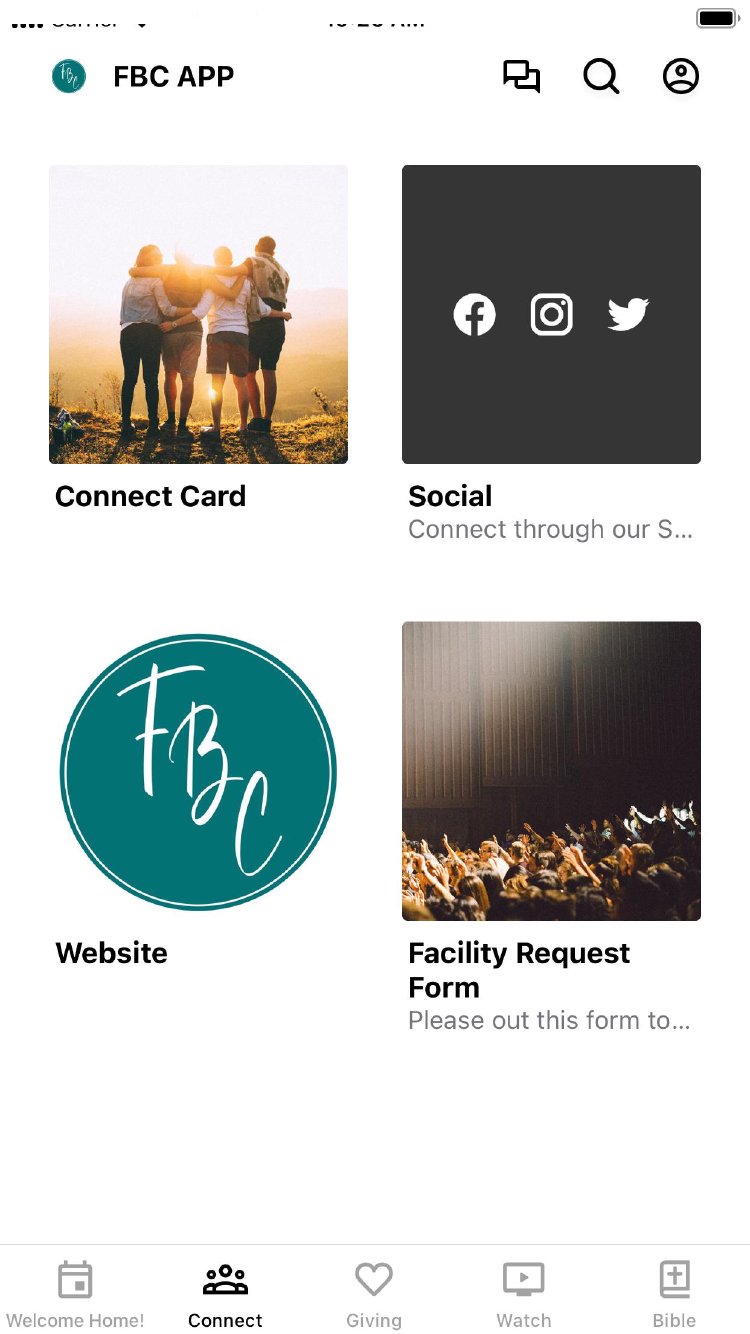The height and width of the screenshot is (1334, 750).
Task: Tap the search magnifier icon
Action: coord(601,77)
